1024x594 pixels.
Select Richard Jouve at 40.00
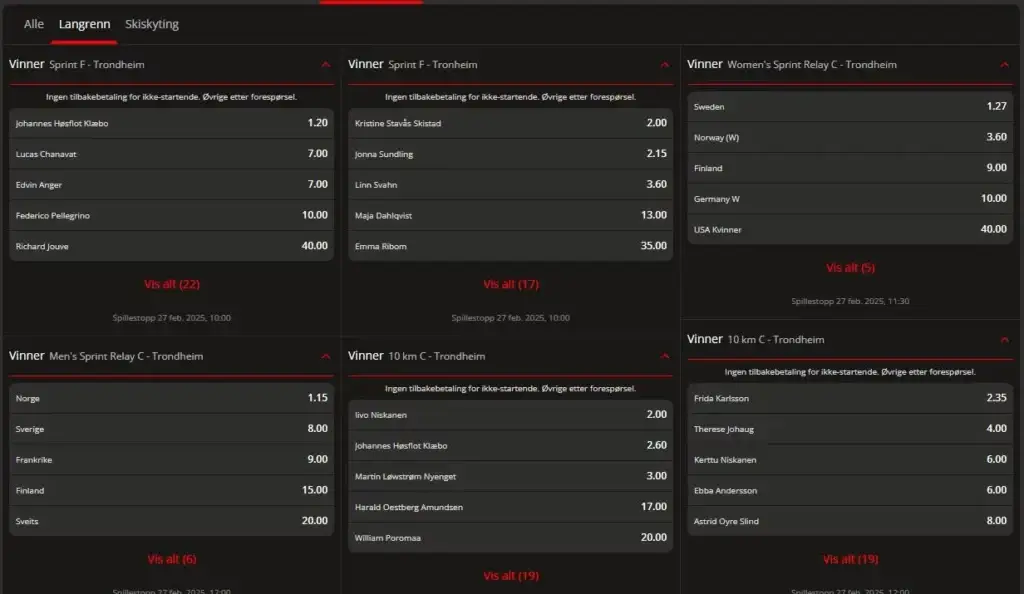(172, 246)
